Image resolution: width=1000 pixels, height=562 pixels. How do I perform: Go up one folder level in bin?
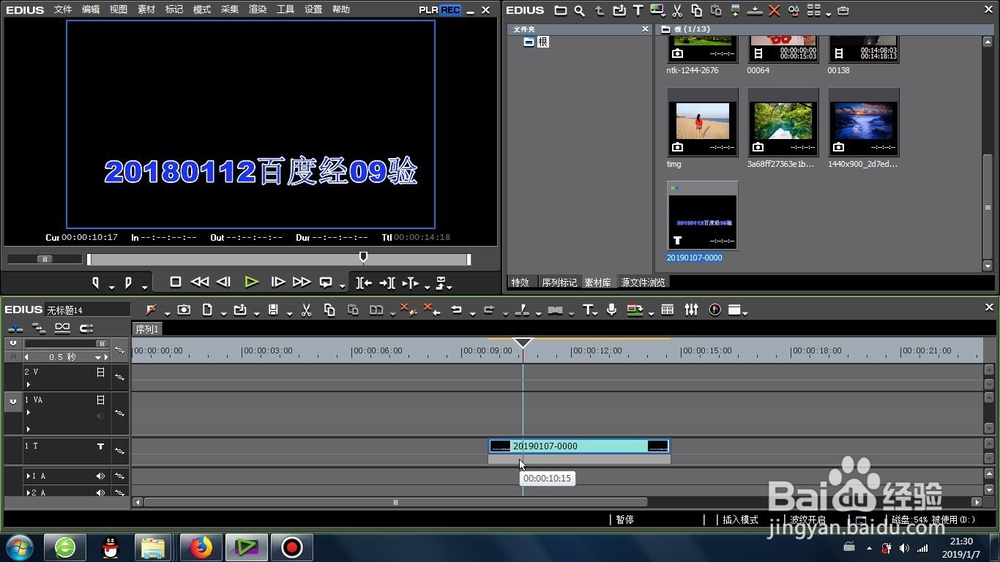click(x=599, y=10)
